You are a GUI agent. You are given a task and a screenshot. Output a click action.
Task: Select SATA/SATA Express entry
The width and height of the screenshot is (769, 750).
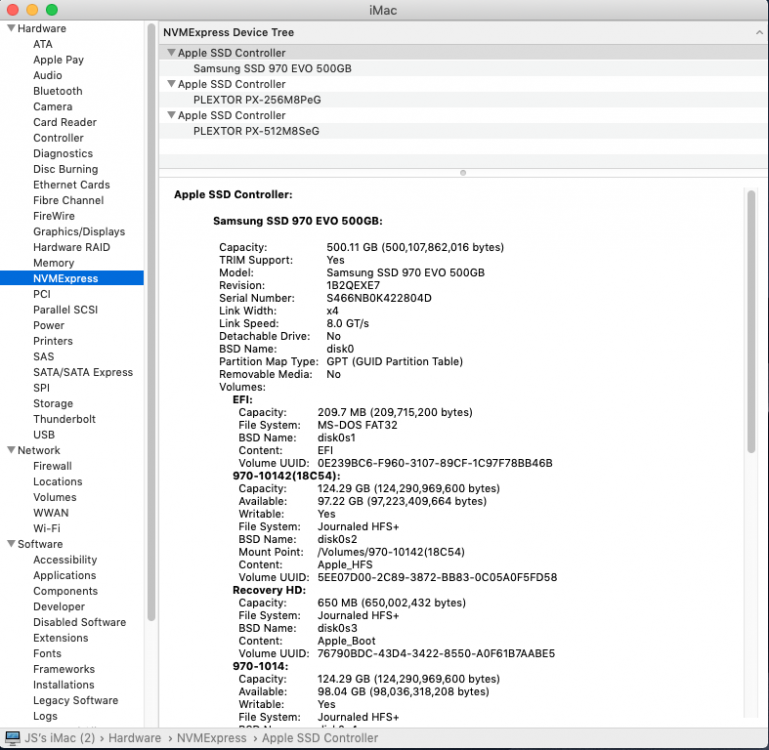tap(83, 372)
